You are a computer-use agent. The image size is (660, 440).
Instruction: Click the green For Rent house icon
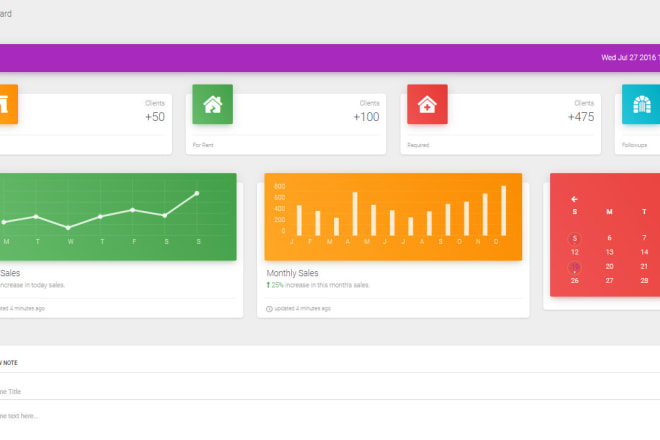coord(213,104)
